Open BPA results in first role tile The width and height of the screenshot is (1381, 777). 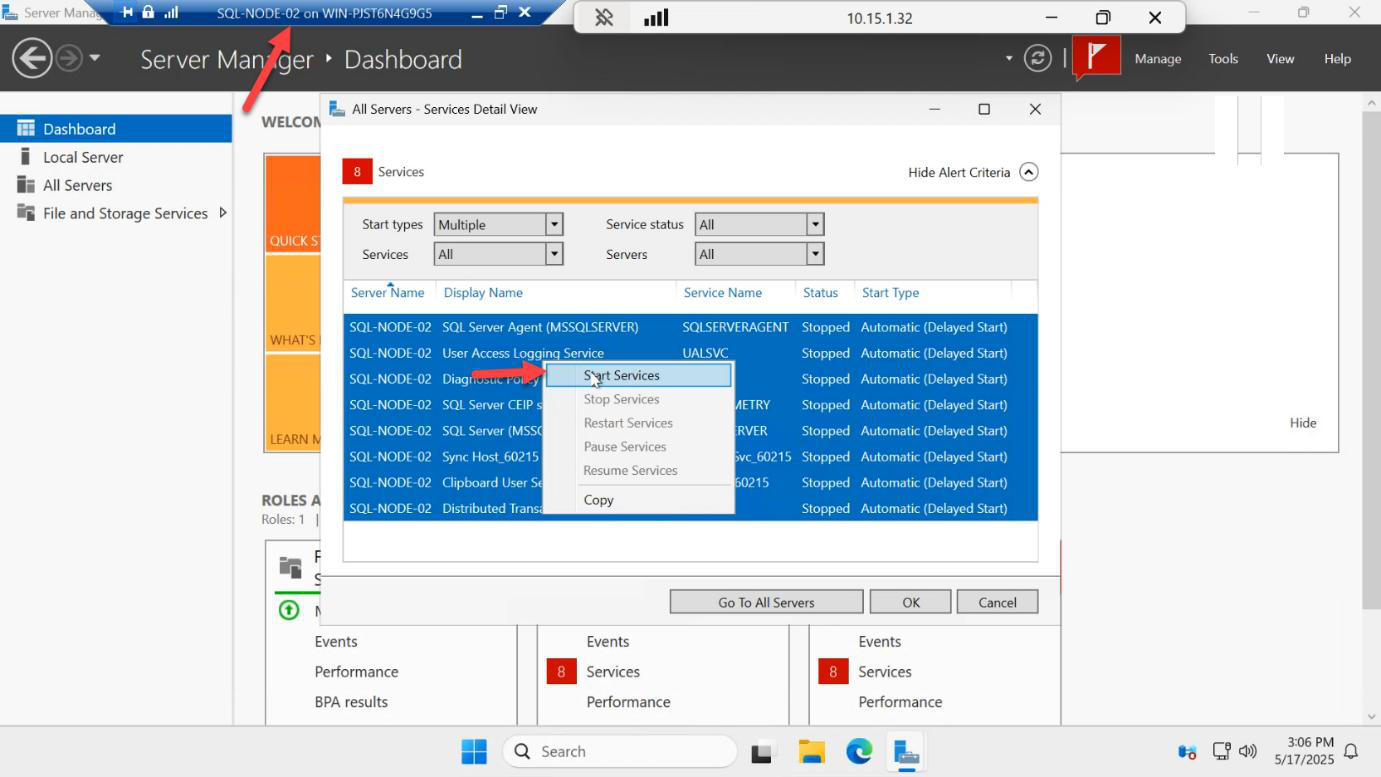coord(351,702)
